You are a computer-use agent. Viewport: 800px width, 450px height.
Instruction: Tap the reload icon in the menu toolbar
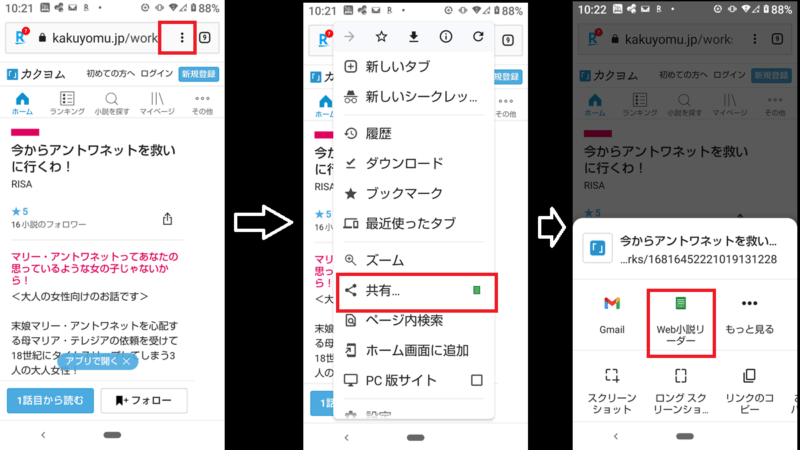click(x=478, y=37)
